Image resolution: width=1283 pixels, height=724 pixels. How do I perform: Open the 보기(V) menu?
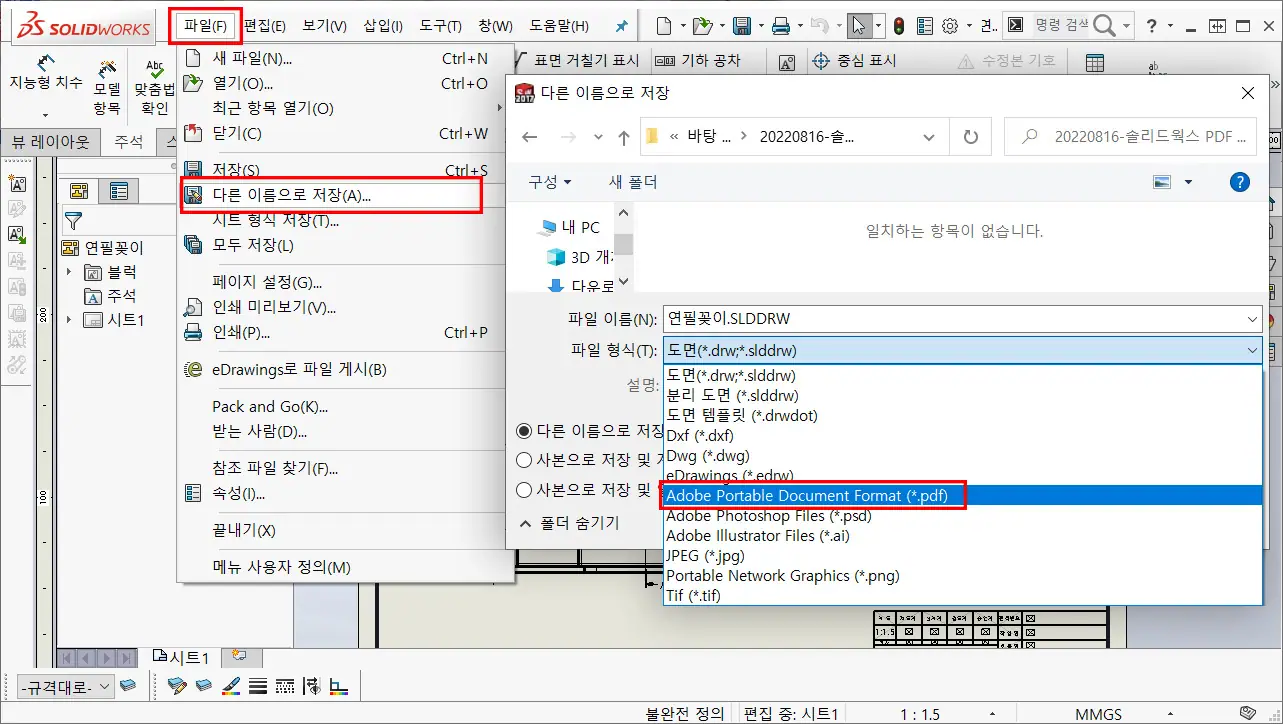324,26
